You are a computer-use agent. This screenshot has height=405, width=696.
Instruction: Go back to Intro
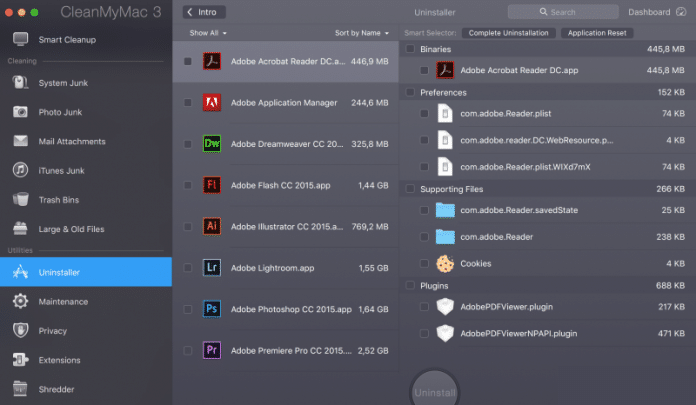[204, 12]
